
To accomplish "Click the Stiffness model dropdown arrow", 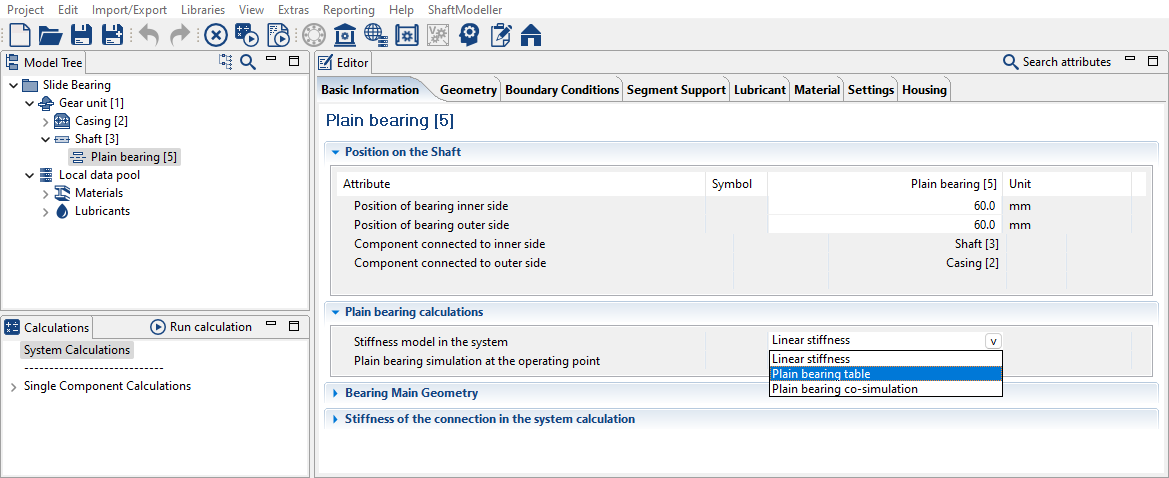I will [x=993, y=341].
